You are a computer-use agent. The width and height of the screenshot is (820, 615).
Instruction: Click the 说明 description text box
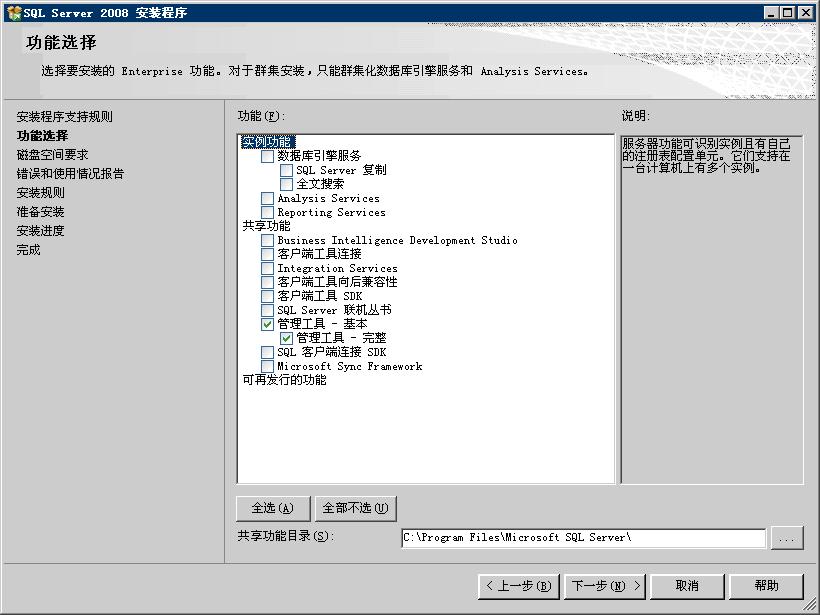tap(712, 310)
